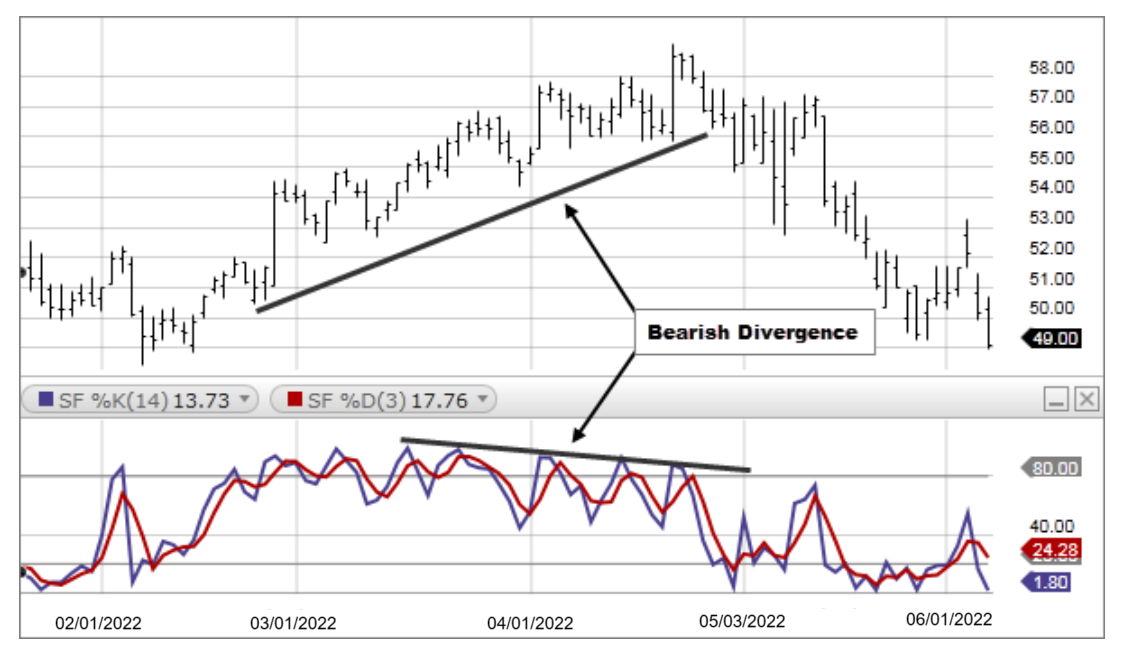
Task: Open the SF %K(14) dropdown arrow
Action: coord(244,401)
